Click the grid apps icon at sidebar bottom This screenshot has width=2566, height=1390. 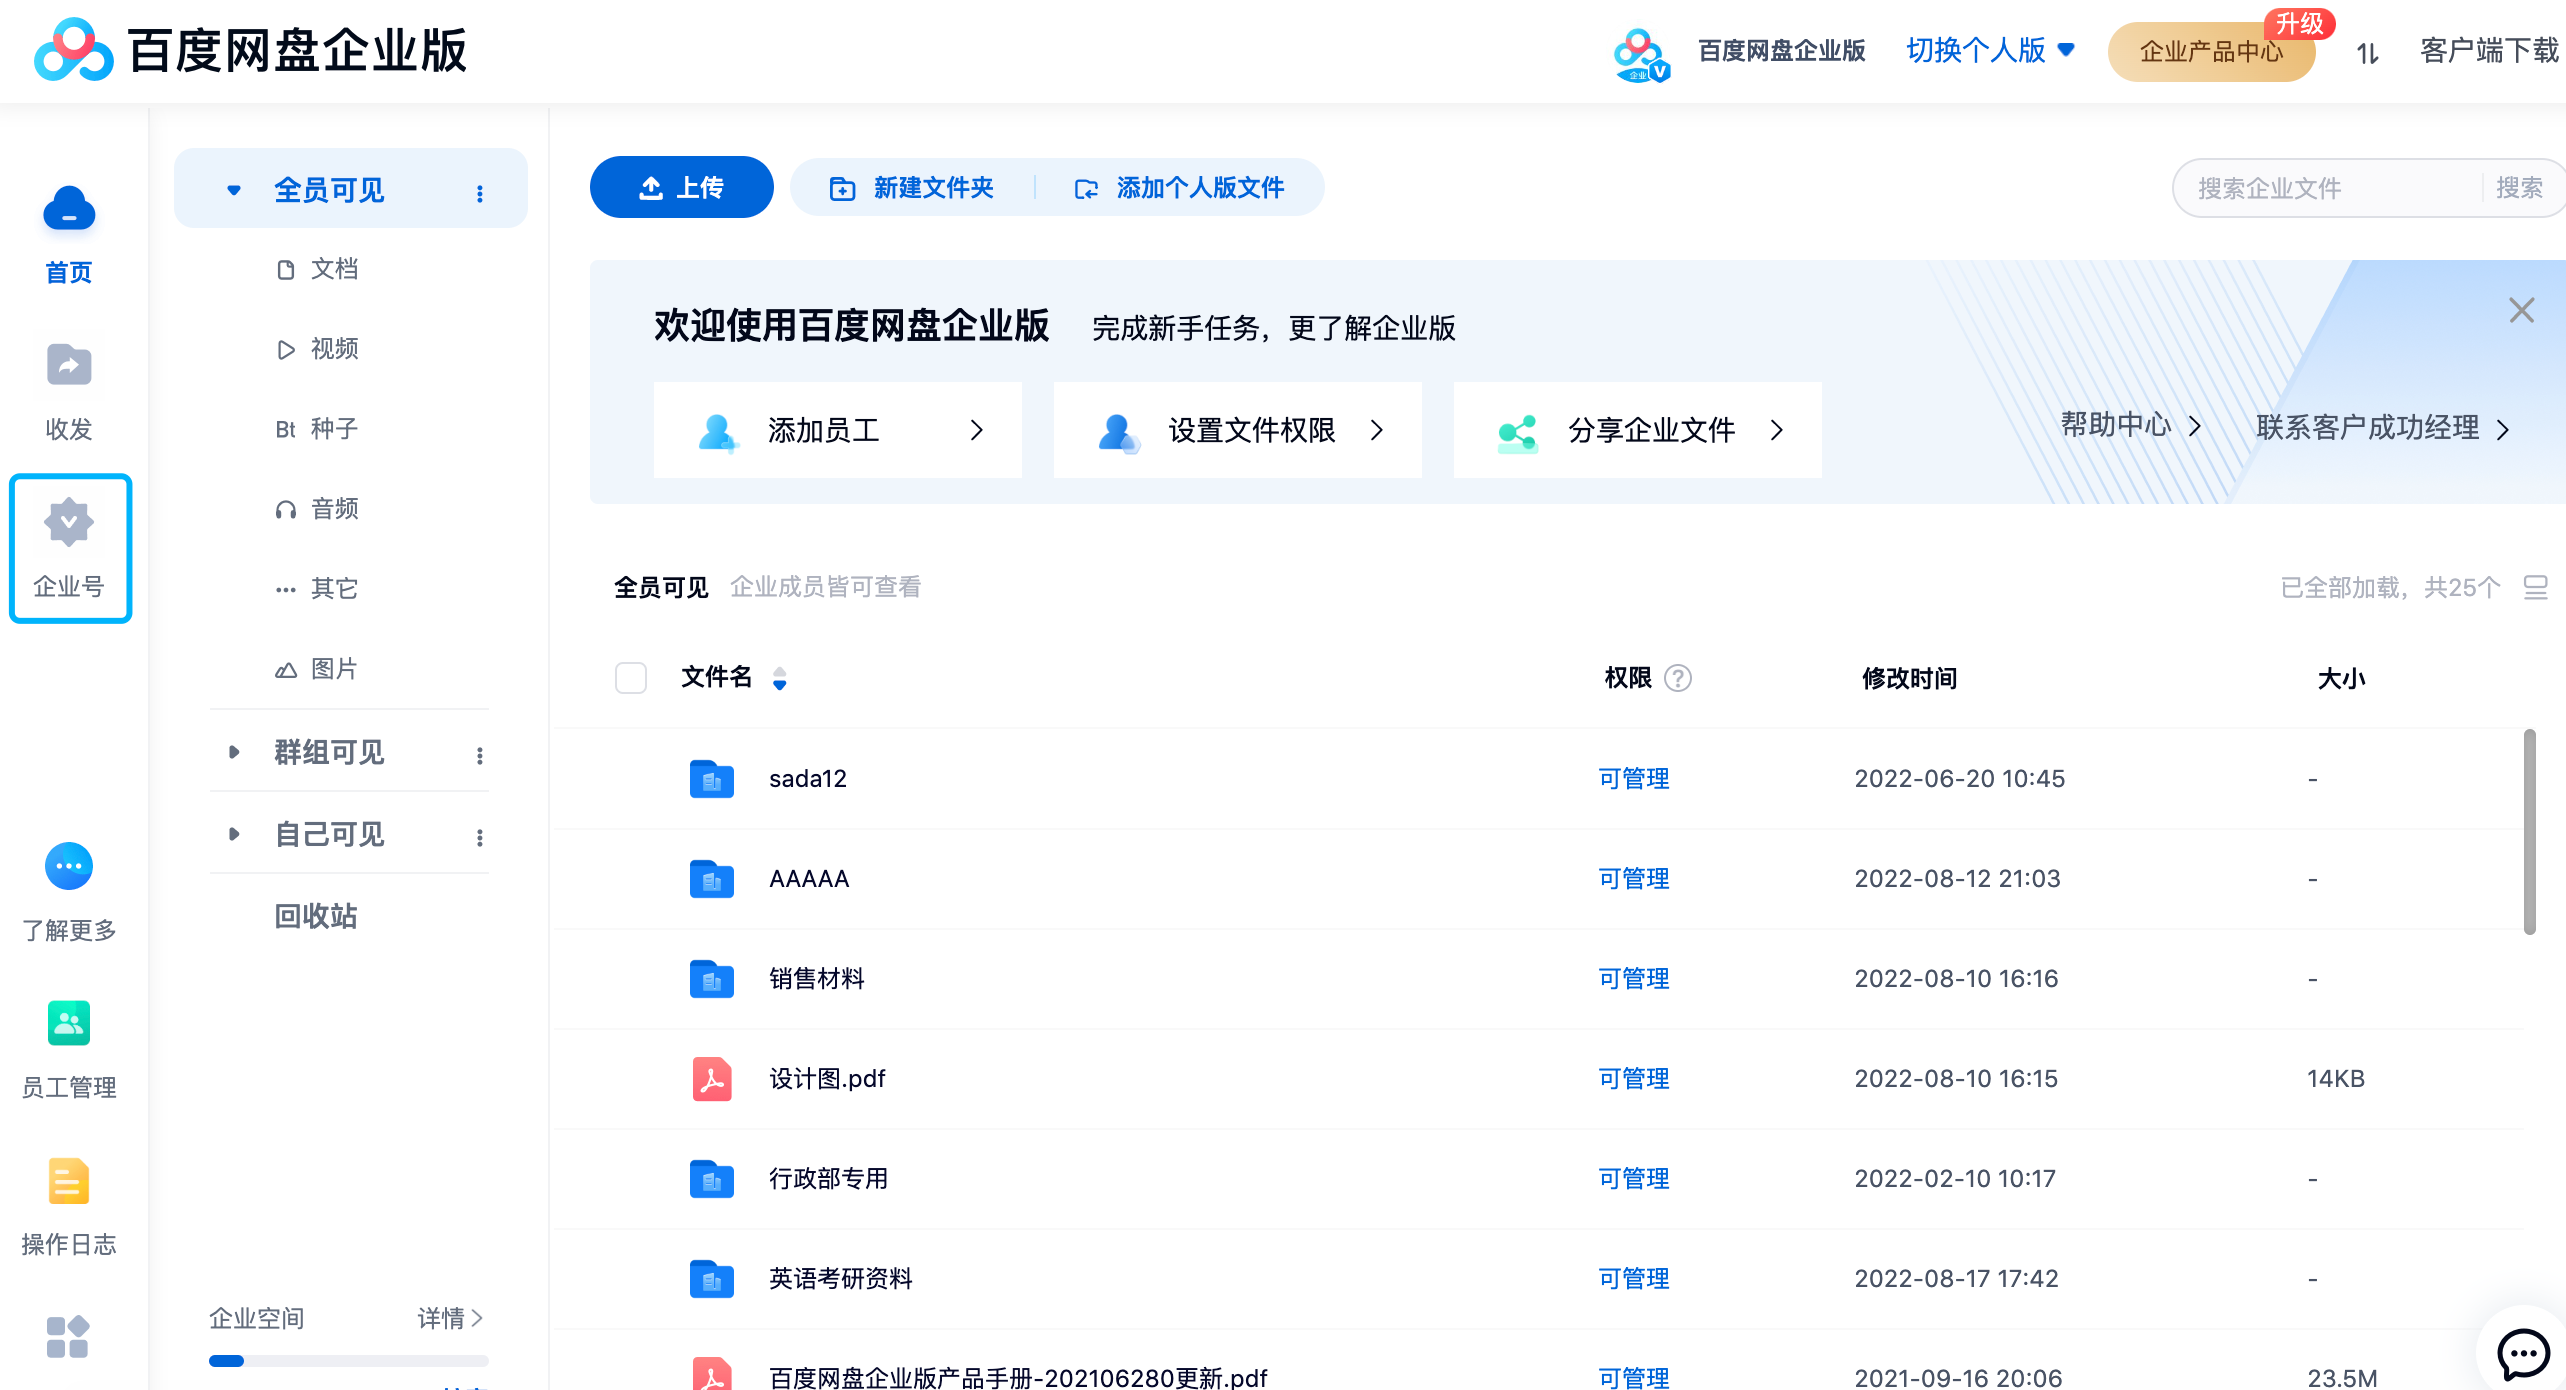tap(68, 1337)
